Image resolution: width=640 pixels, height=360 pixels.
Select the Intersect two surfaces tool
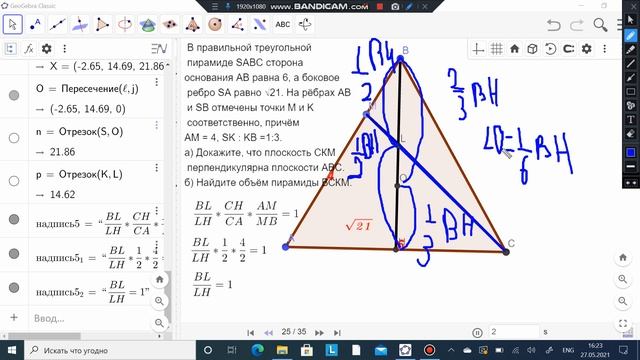[x=147, y=25]
